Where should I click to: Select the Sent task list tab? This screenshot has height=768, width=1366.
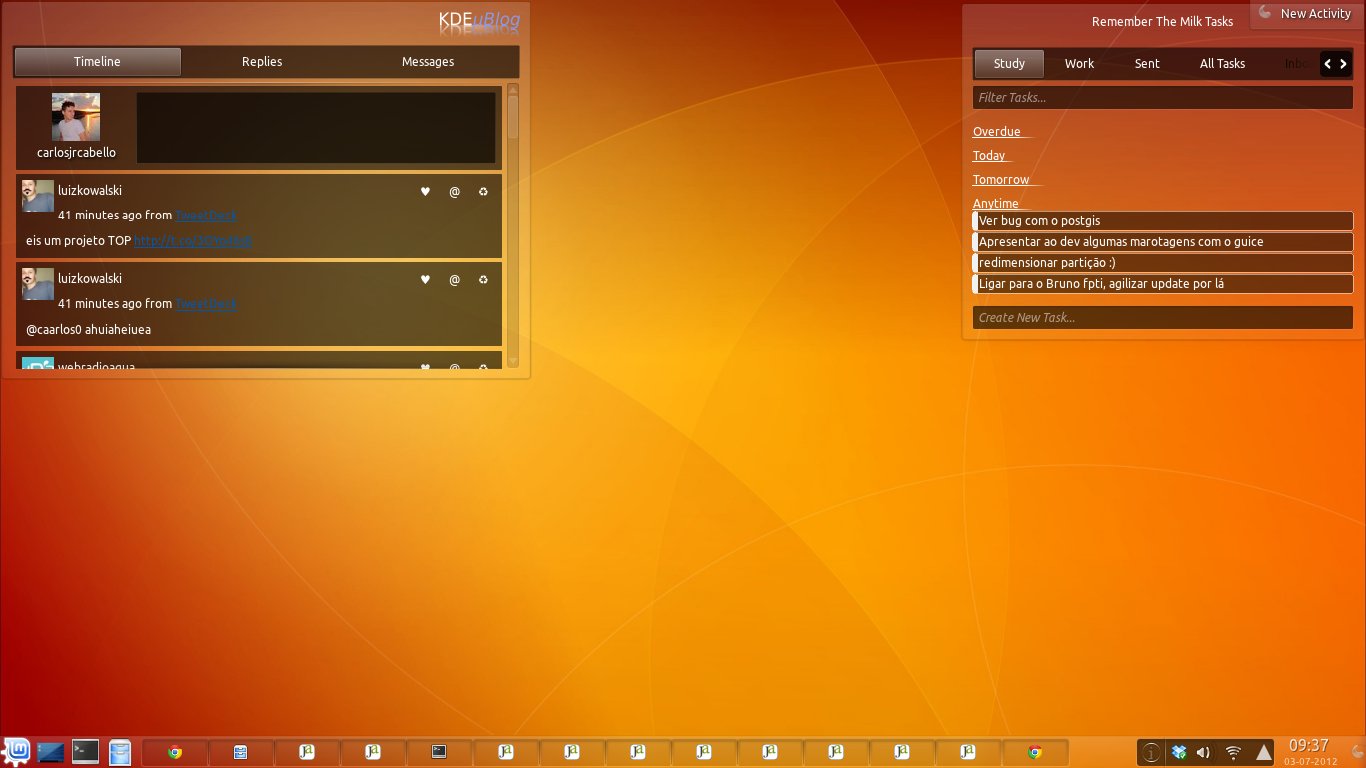[1147, 64]
